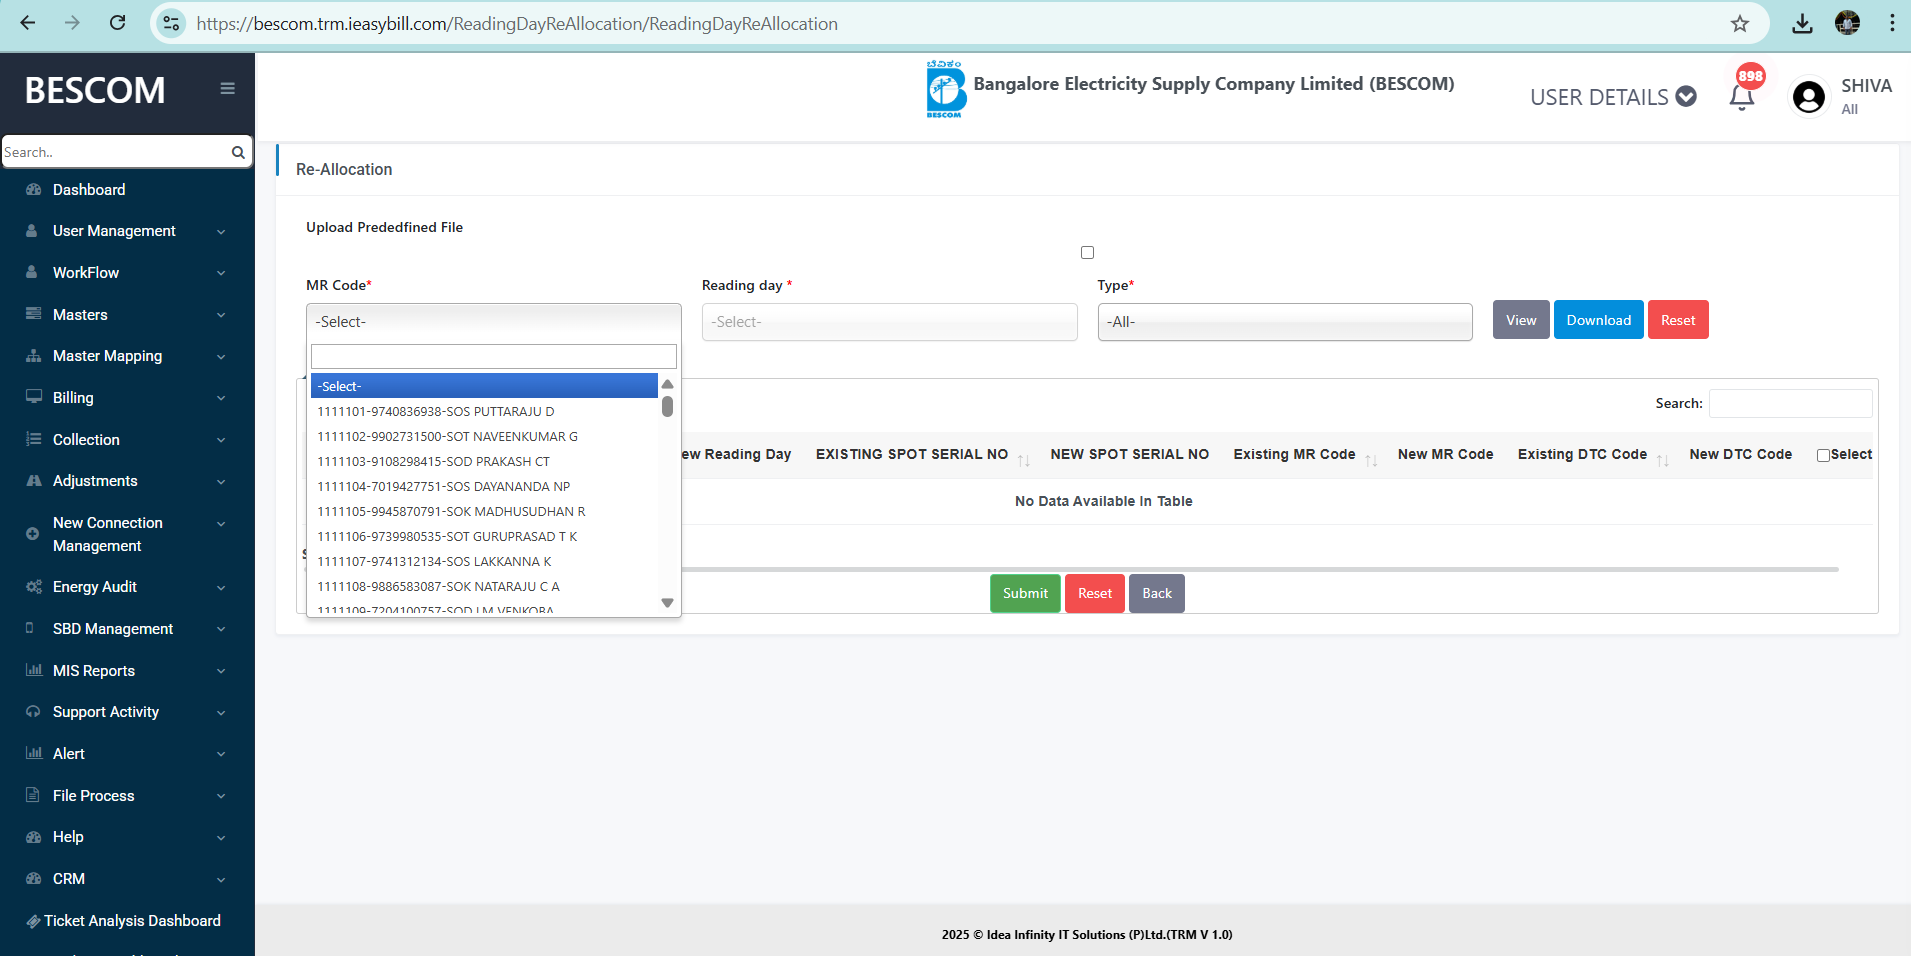This screenshot has width=1911, height=956.
Task: Choose 1111103 PRAKASH CT option
Action: [x=484, y=461]
